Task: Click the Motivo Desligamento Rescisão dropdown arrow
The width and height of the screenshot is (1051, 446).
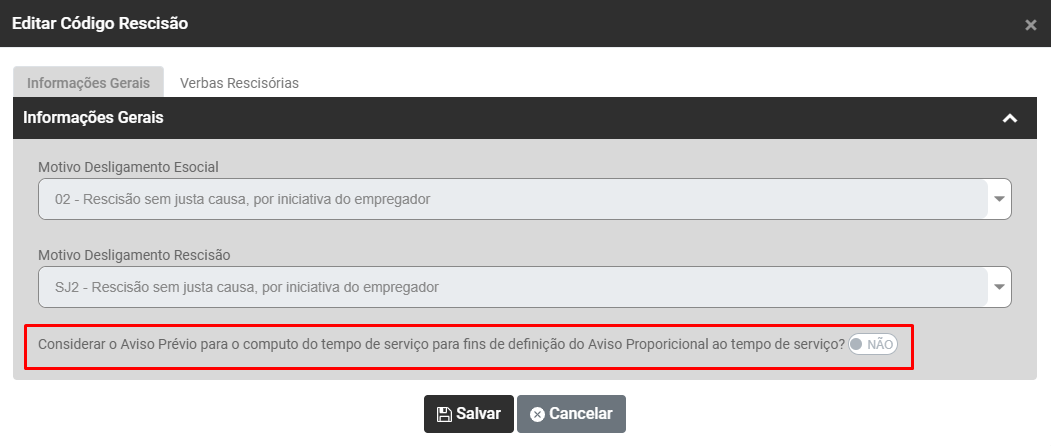Action: click(x=999, y=287)
